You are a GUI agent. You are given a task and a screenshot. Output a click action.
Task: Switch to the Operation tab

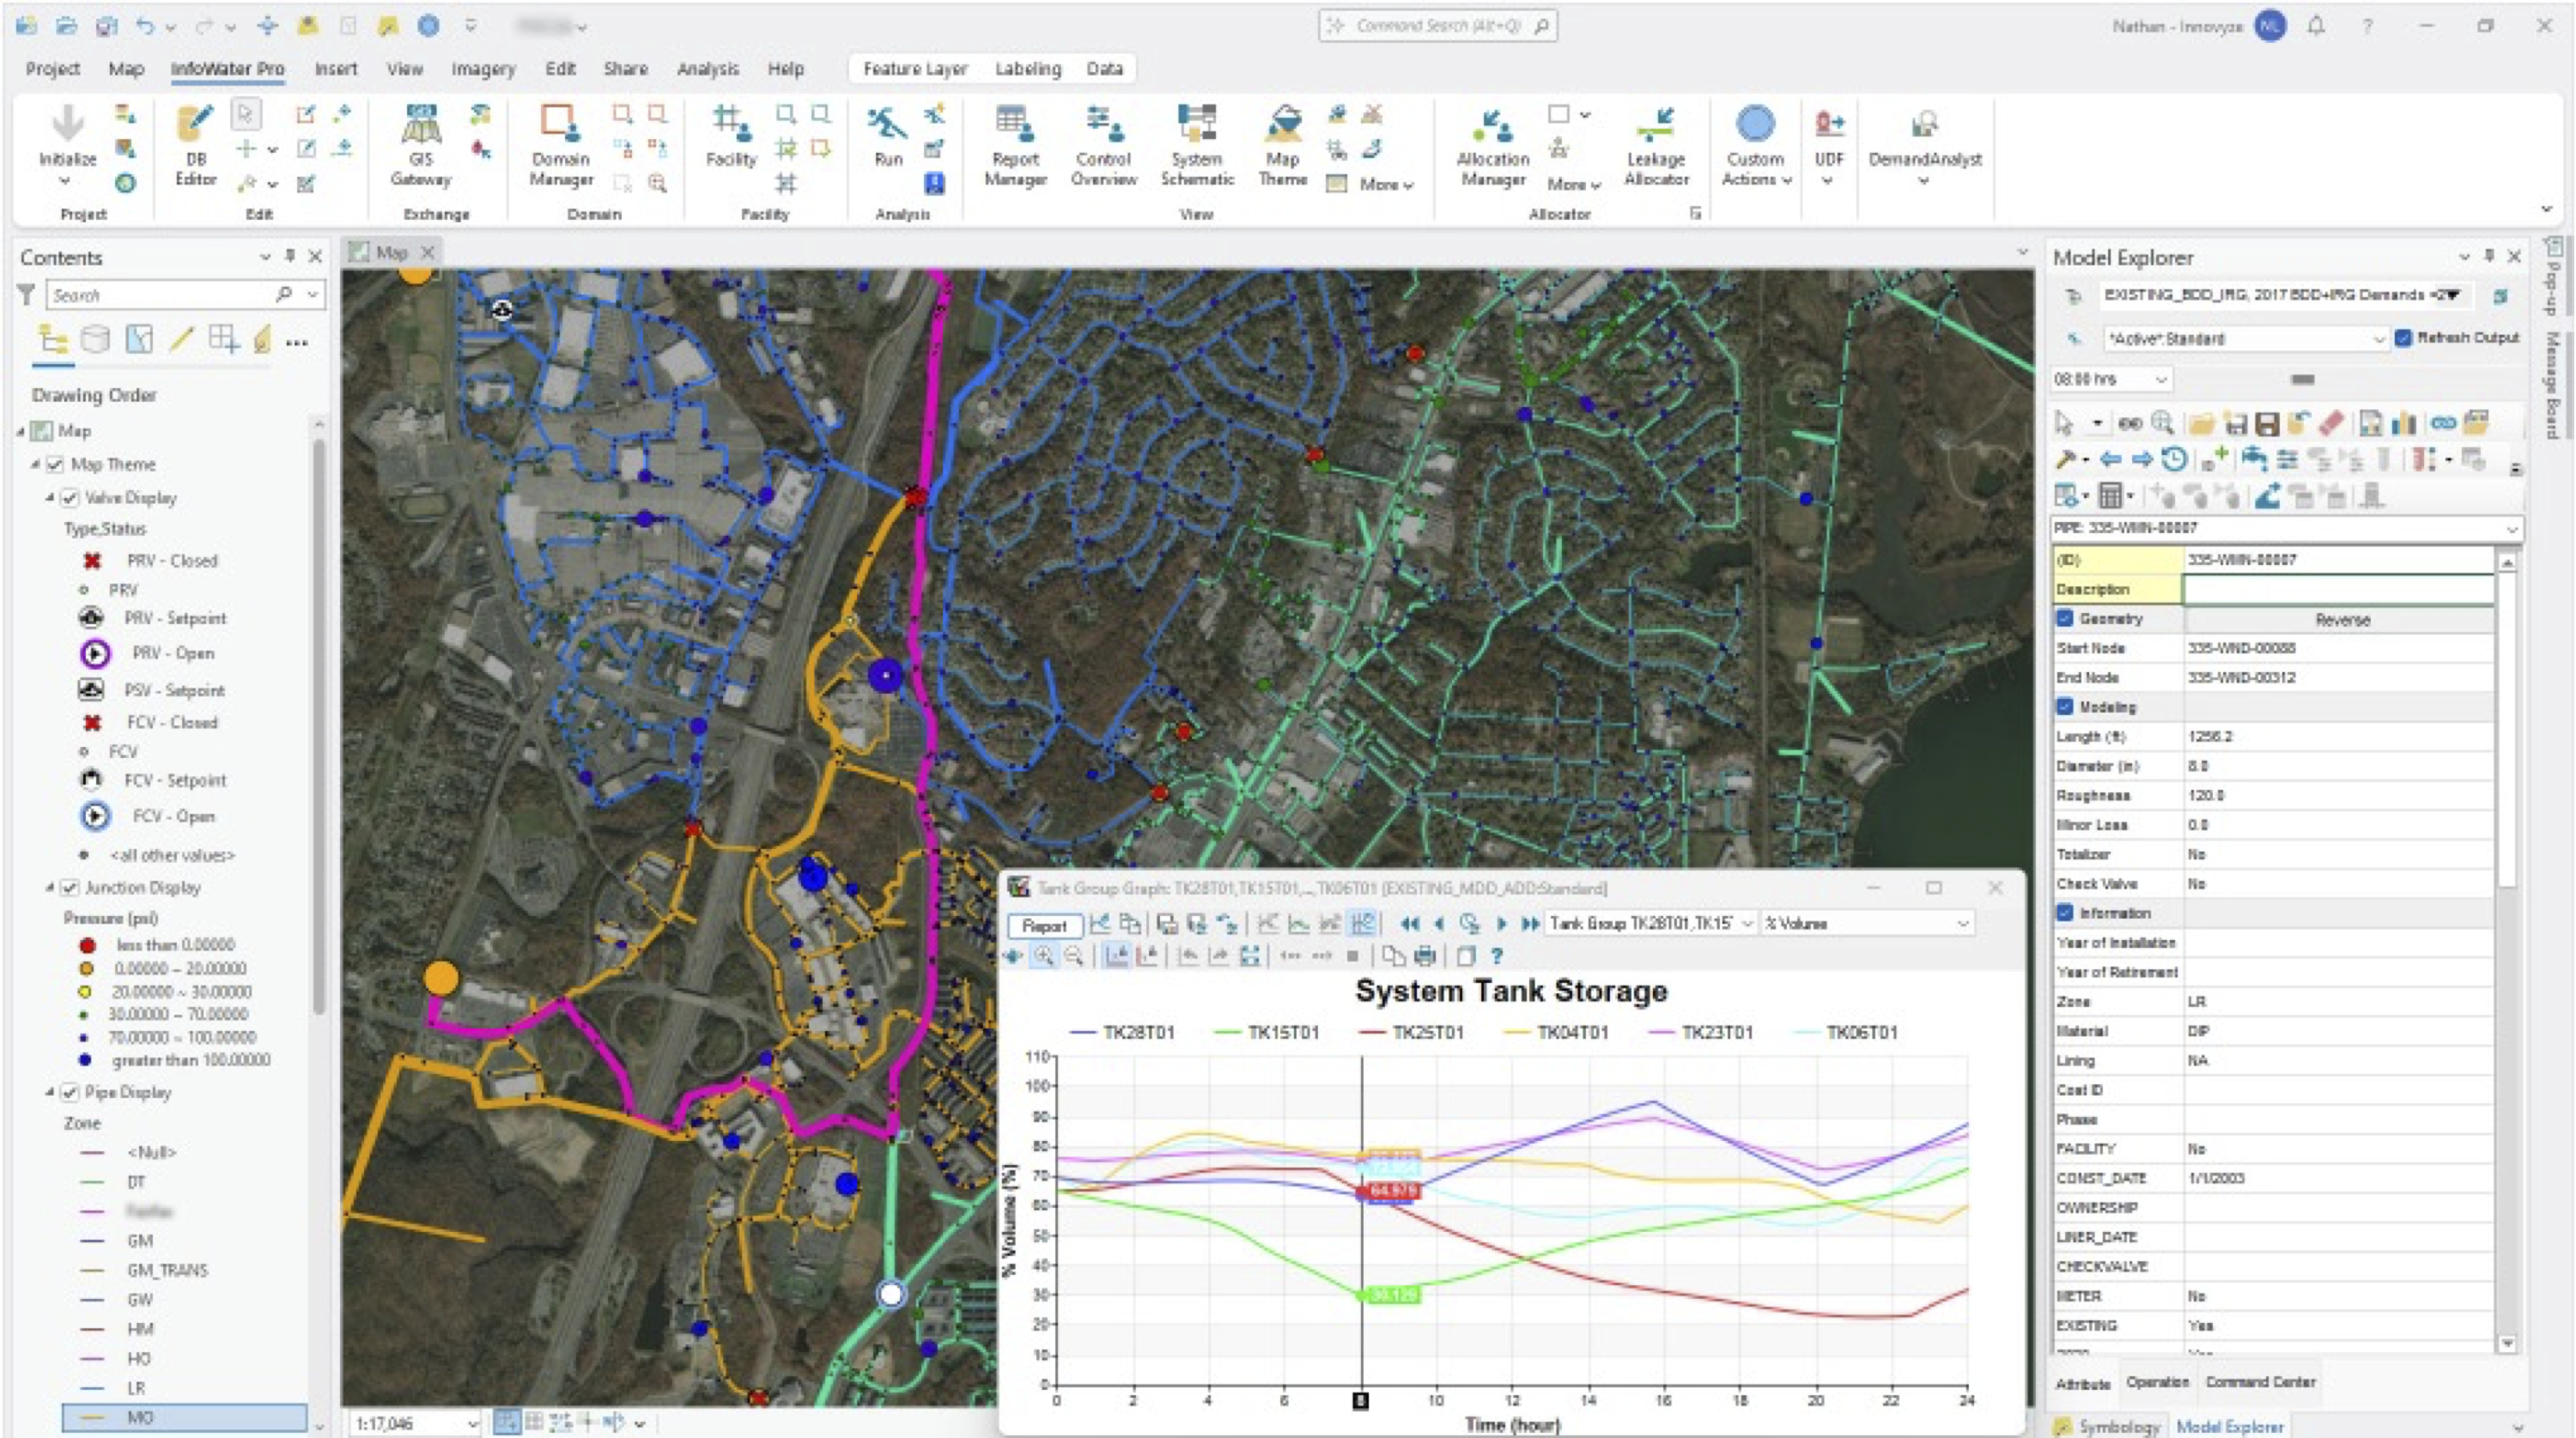2156,1382
